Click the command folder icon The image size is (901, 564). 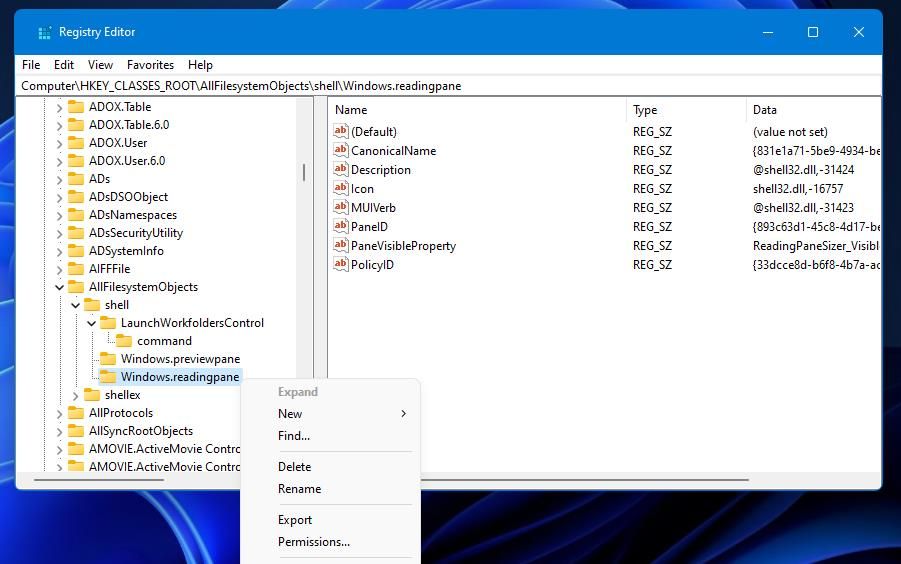pos(124,341)
